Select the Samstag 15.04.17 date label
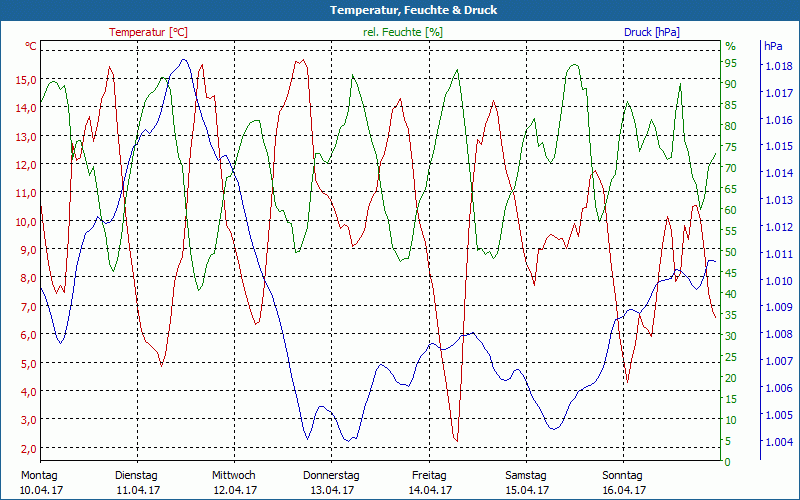 coord(527,483)
